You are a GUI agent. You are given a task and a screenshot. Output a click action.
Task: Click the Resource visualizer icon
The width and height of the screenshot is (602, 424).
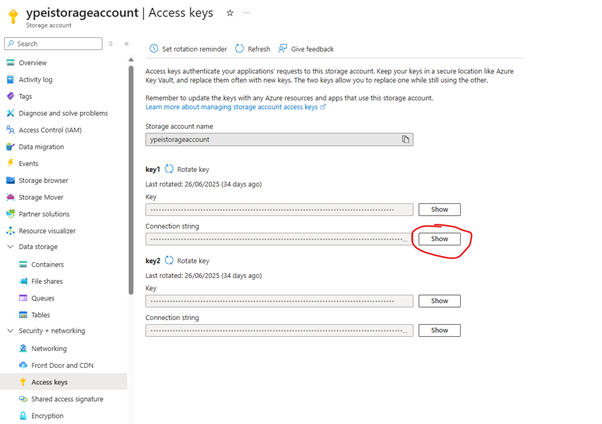point(10,230)
